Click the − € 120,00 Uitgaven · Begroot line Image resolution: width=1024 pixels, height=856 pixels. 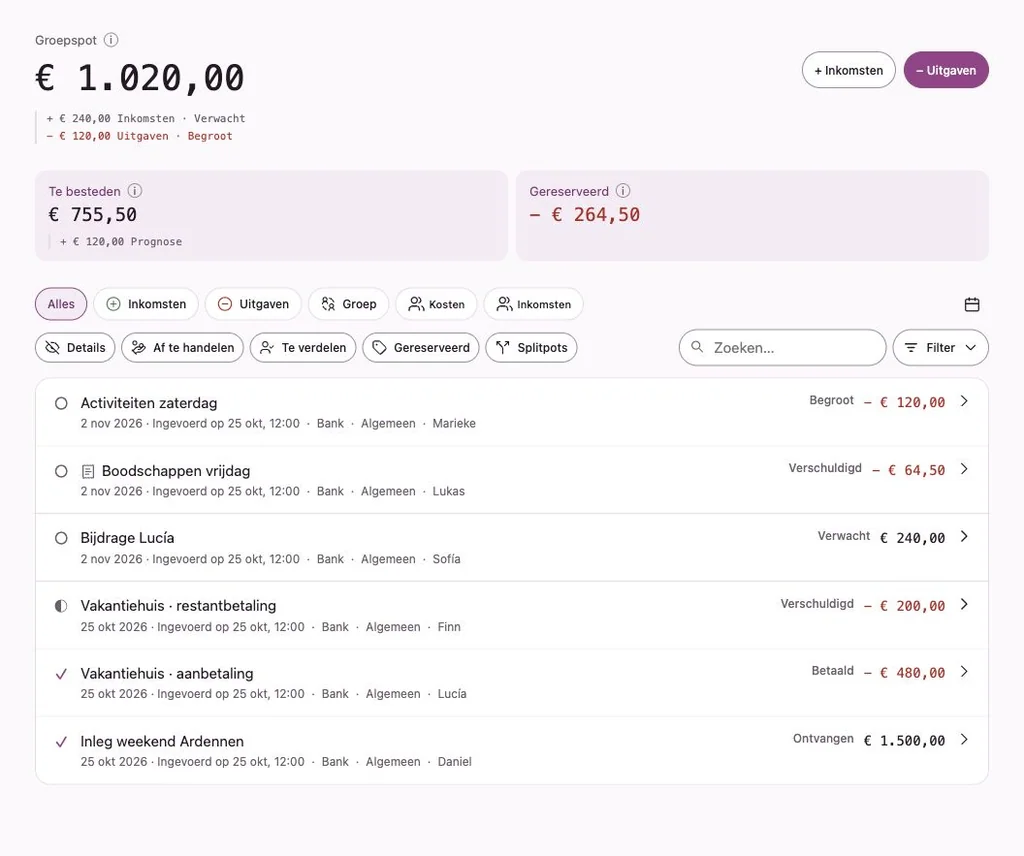point(139,136)
